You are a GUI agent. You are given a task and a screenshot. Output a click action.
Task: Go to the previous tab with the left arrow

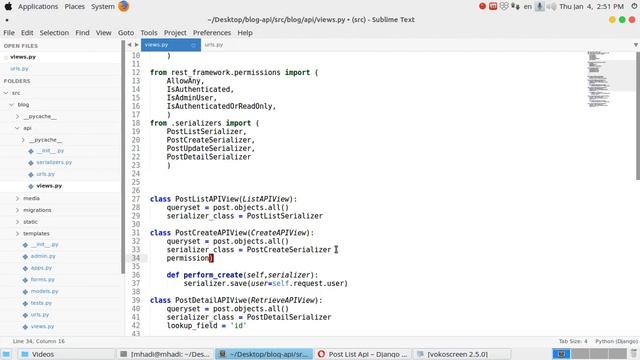pos(129,45)
